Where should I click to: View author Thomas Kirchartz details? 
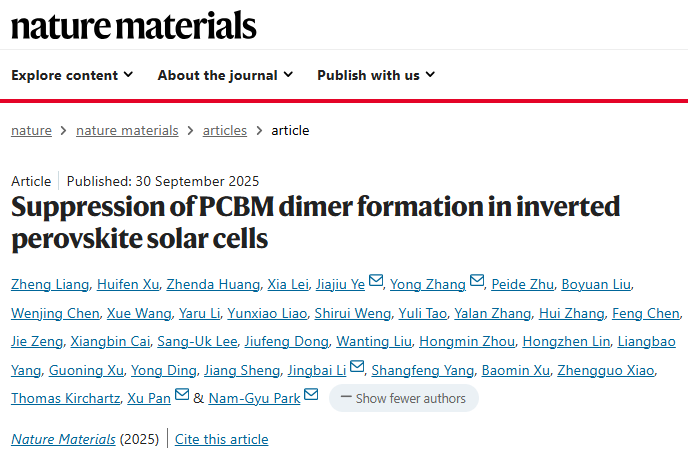(64, 398)
